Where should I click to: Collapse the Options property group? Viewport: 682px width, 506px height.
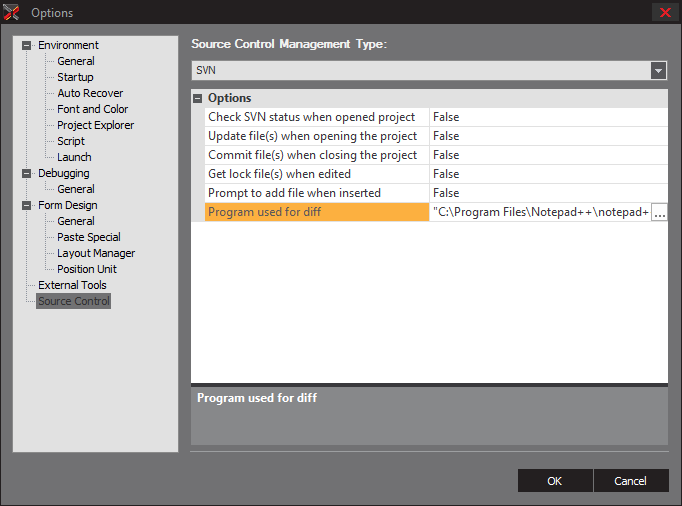point(198,98)
